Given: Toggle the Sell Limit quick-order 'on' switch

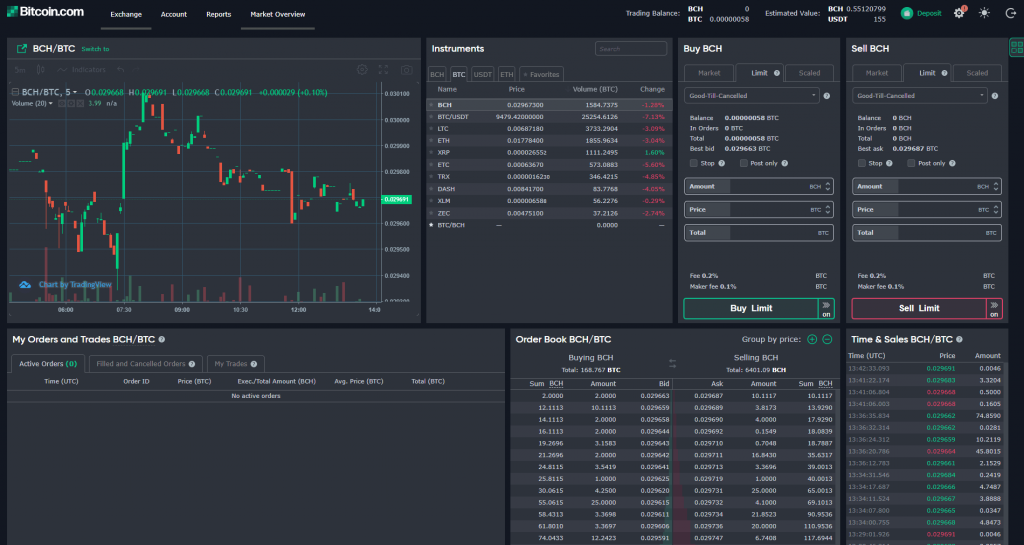Looking at the screenshot, I should tap(994, 309).
